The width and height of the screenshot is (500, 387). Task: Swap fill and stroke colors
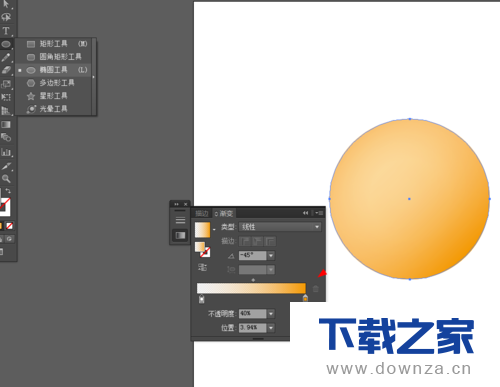(8, 191)
